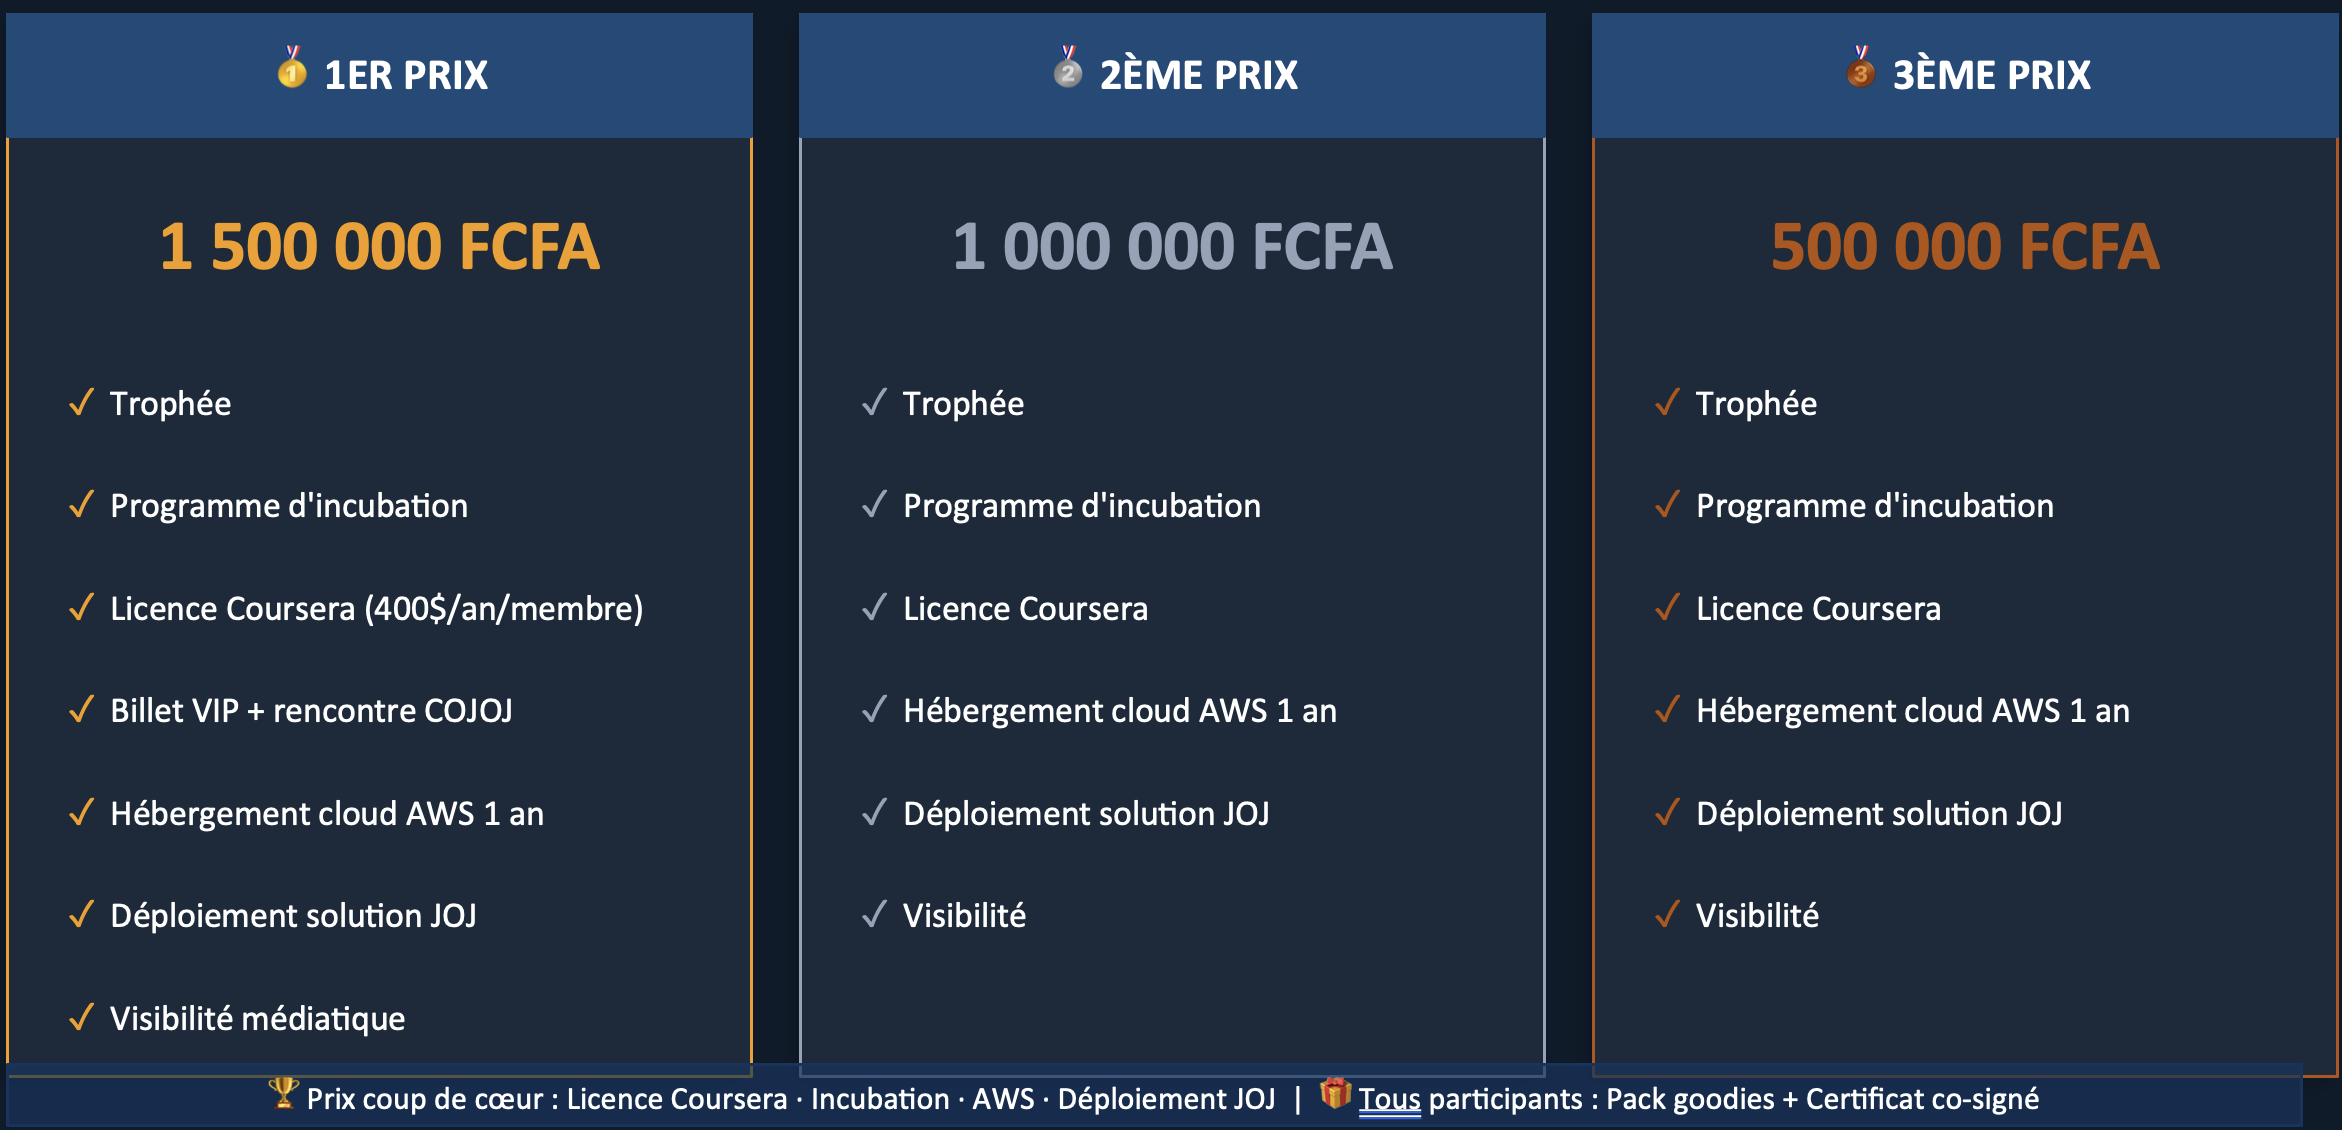Open the underlined Tous link in the footer
Image resolution: width=2342 pixels, height=1130 pixels.
pyautogui.click(x=1389, y=1099)
